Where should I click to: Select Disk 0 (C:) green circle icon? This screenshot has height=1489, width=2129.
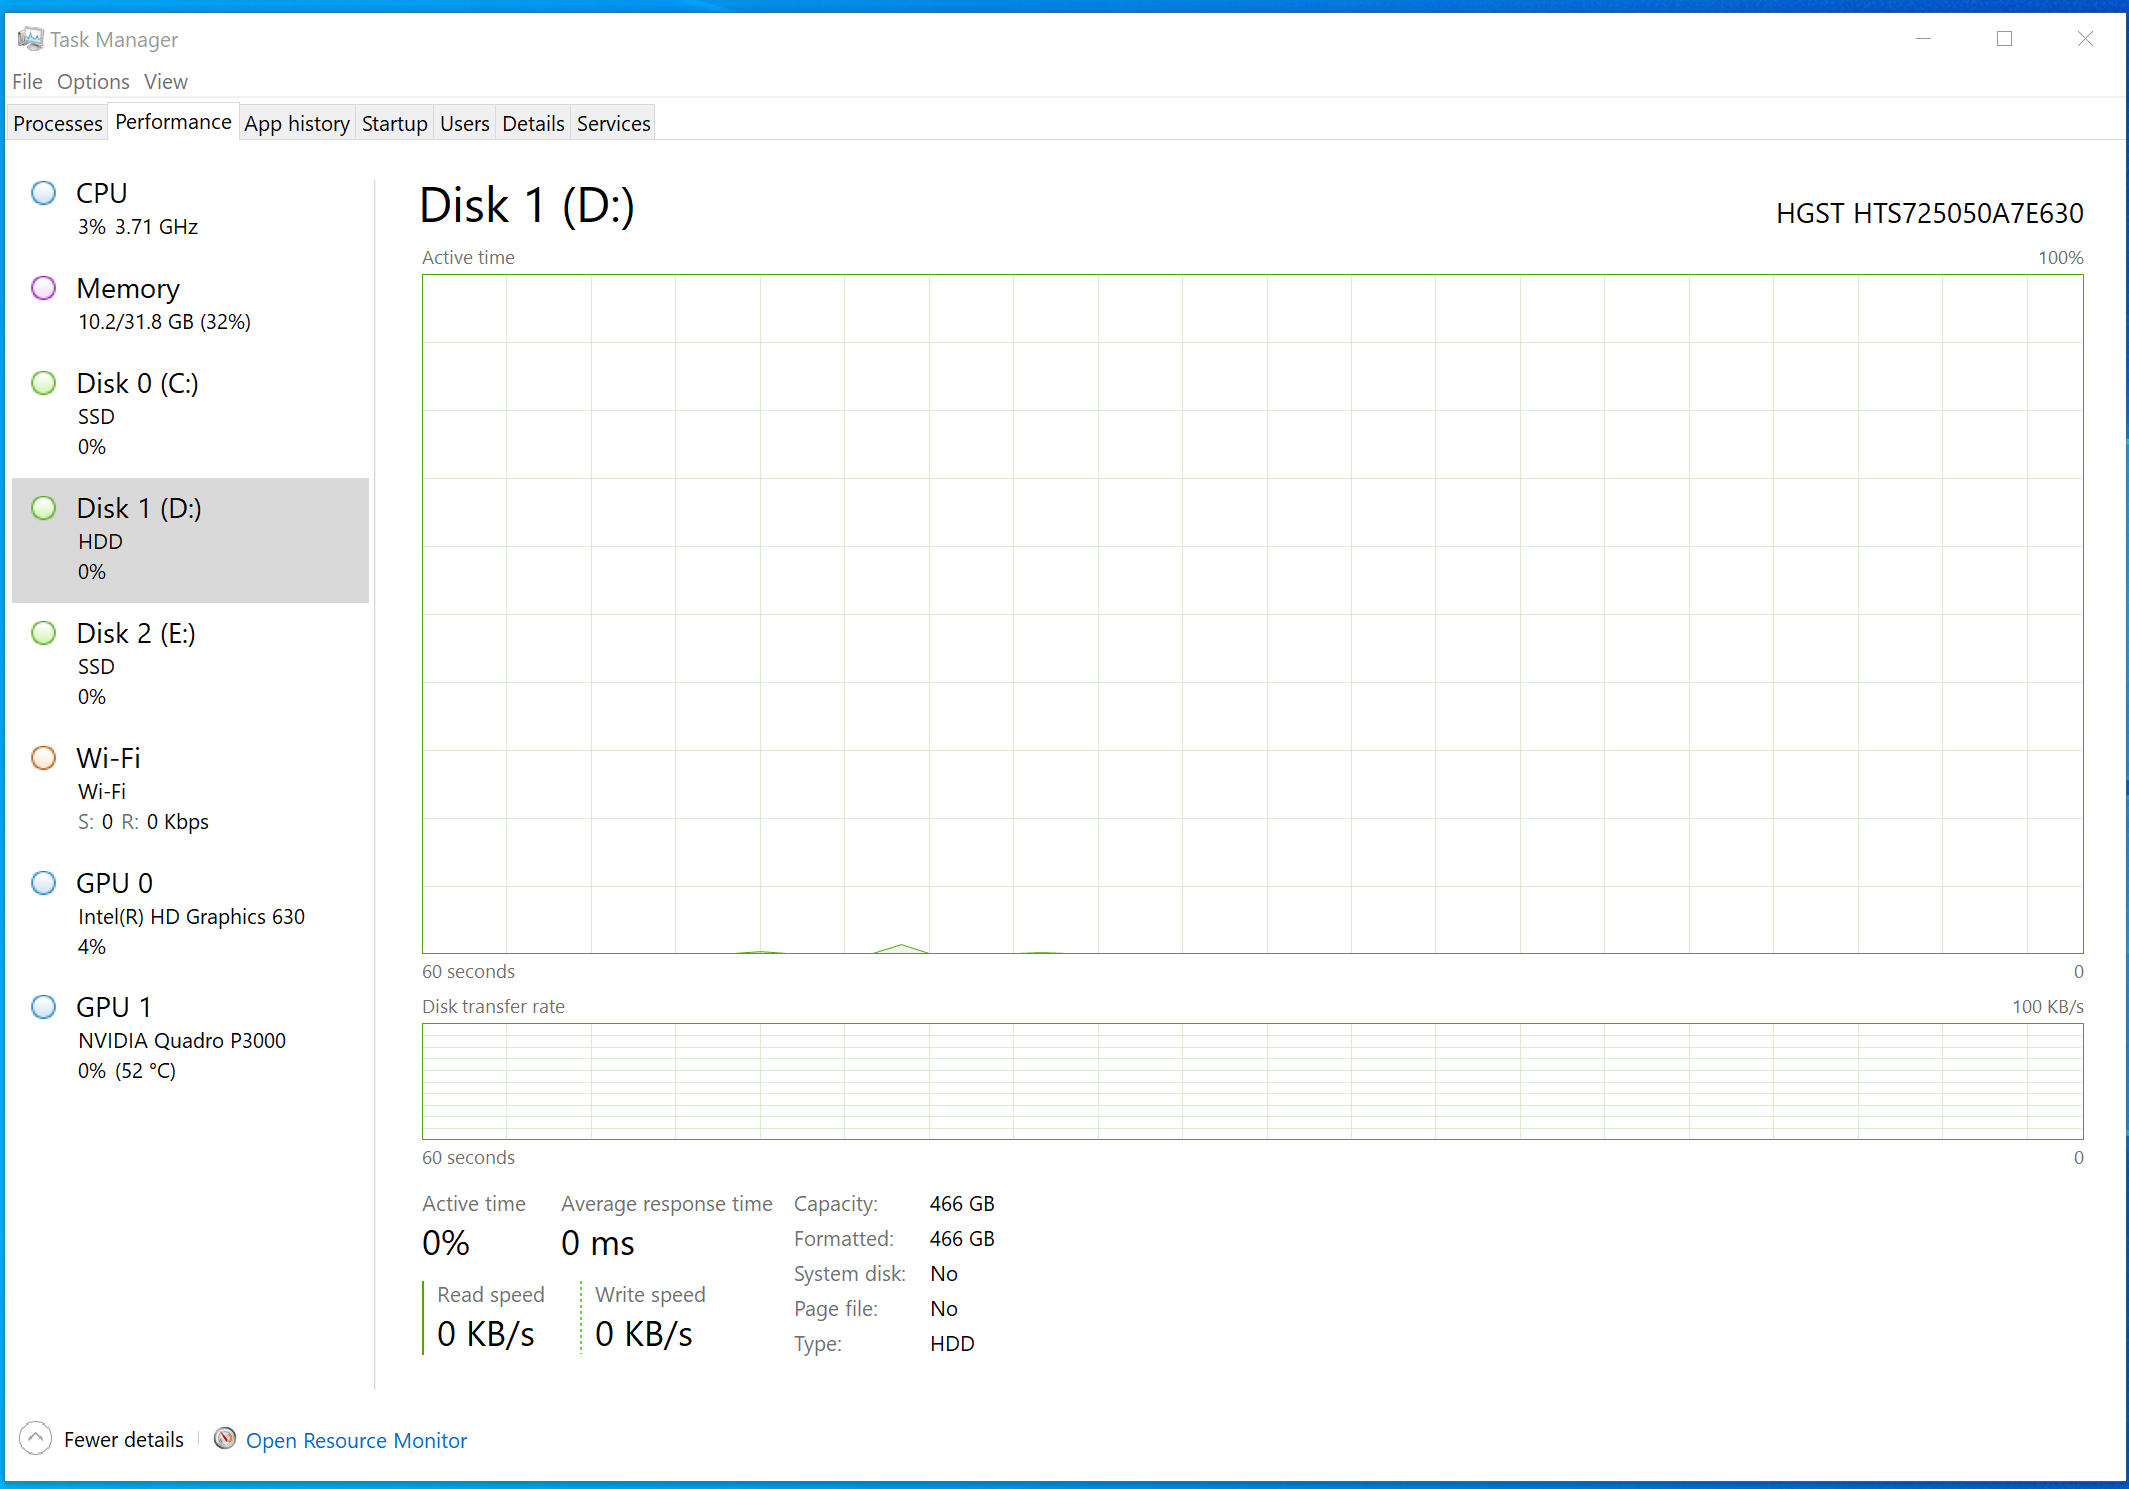tap(43, 383)
